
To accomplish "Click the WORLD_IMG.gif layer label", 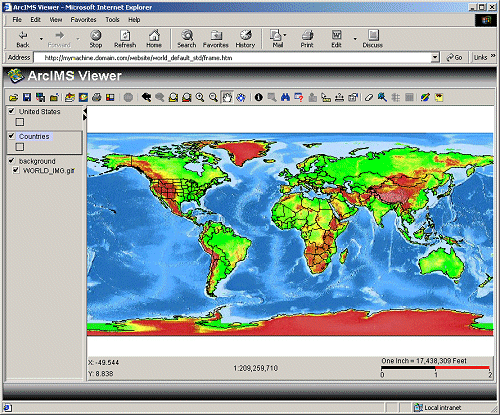I will pos(48,171).
